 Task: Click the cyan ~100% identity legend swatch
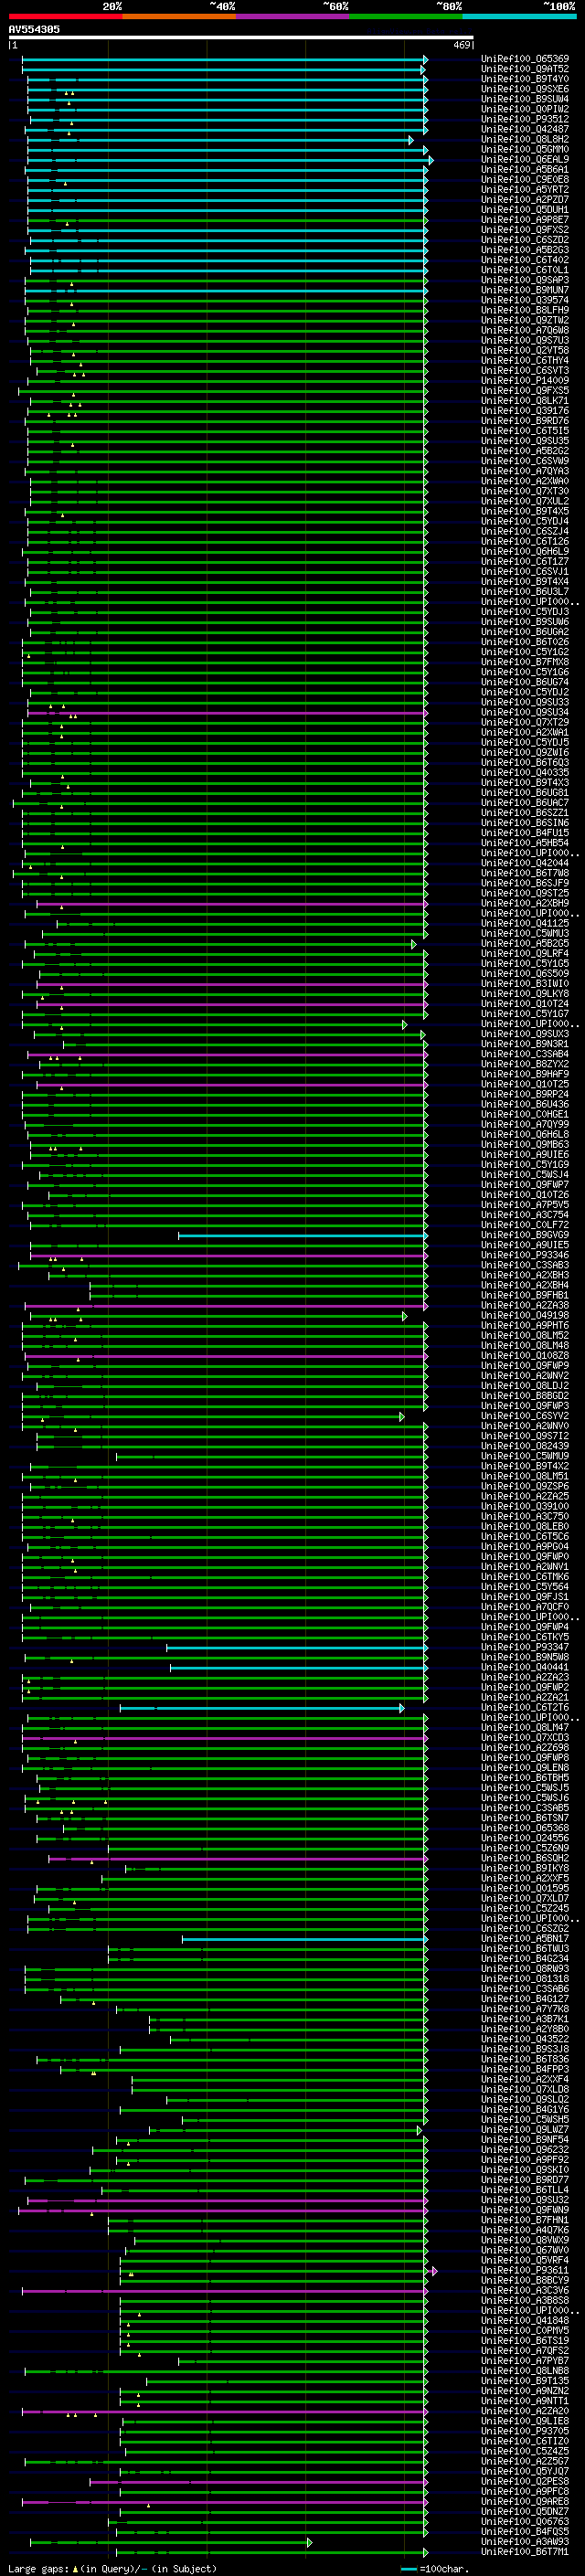519,16
